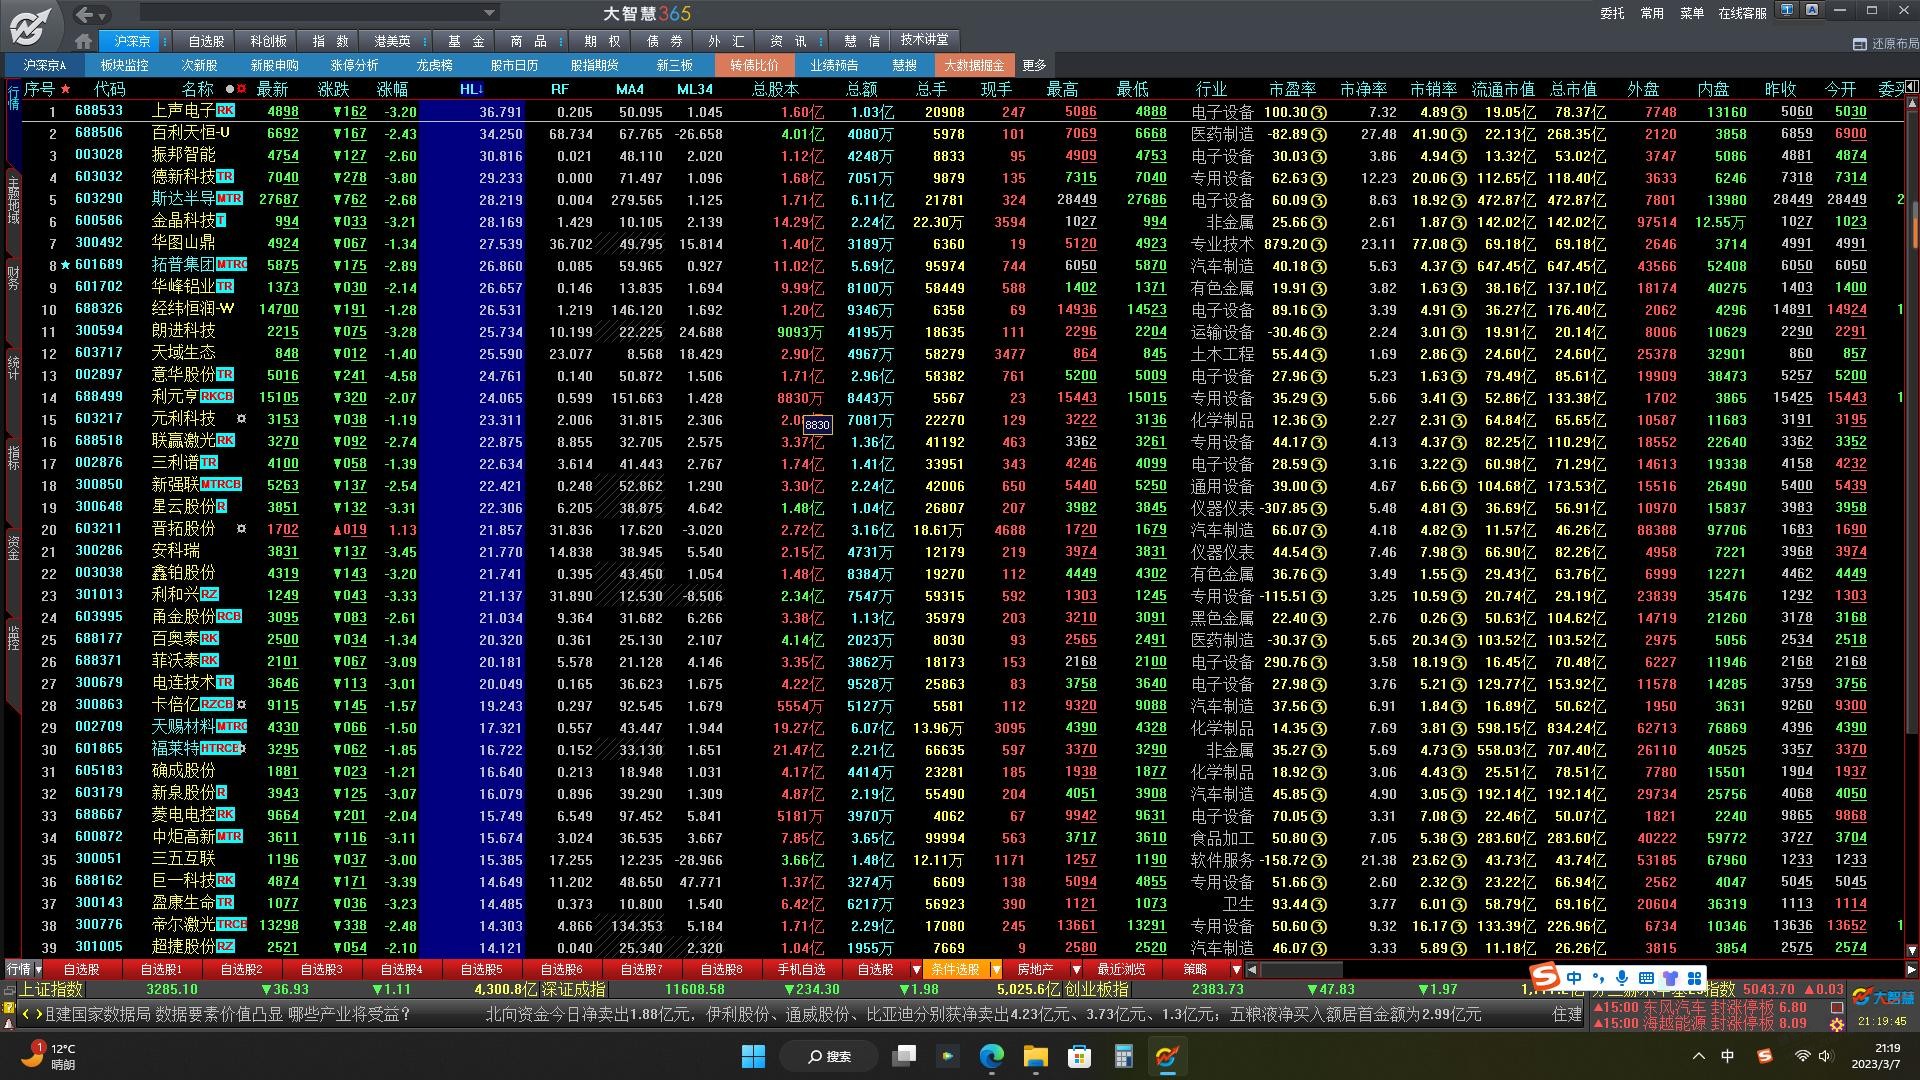Click the MTRC badge on 新强联
The height and width of the screenshot is (1080, 1920).
coord(221,485)
